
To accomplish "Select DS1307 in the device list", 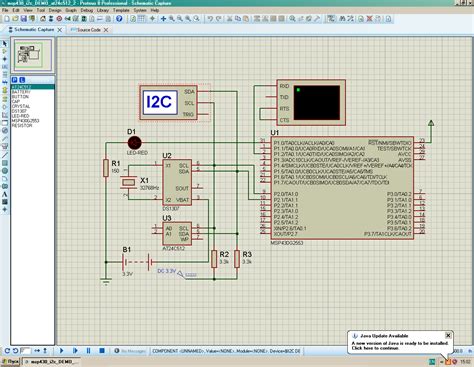I will [x=19, y=111].
